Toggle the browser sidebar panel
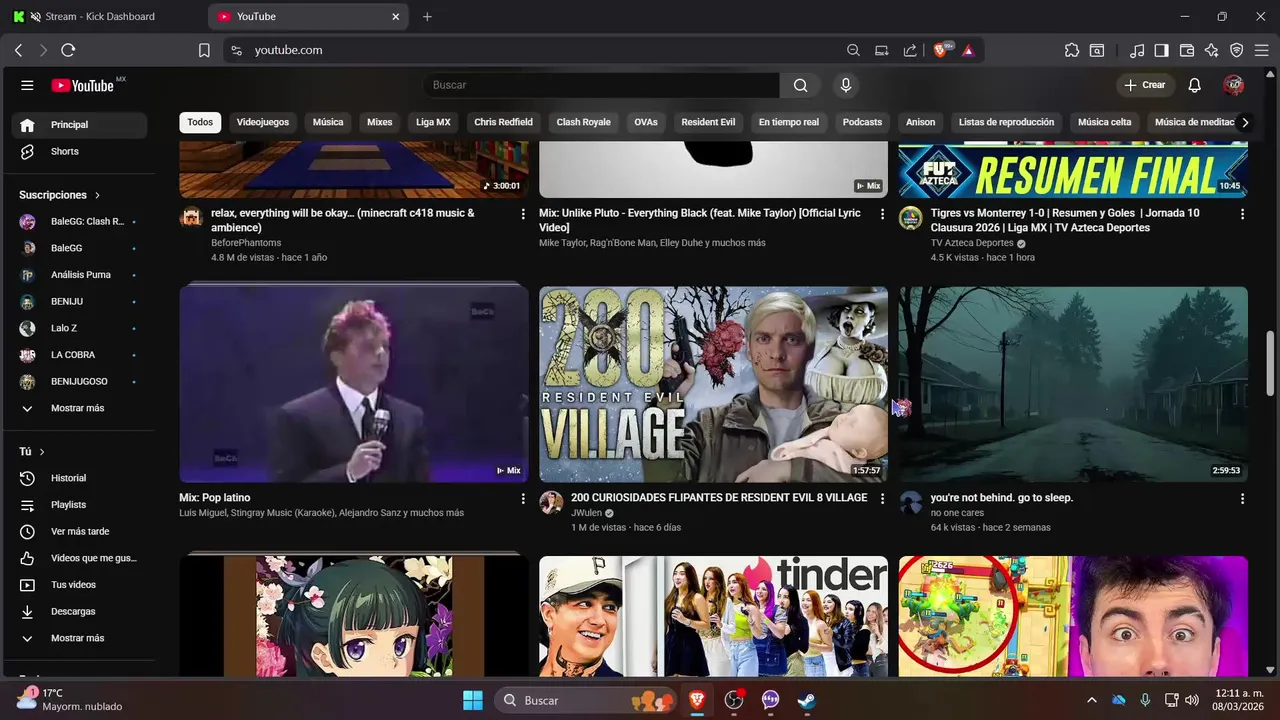 (1161, 50)
